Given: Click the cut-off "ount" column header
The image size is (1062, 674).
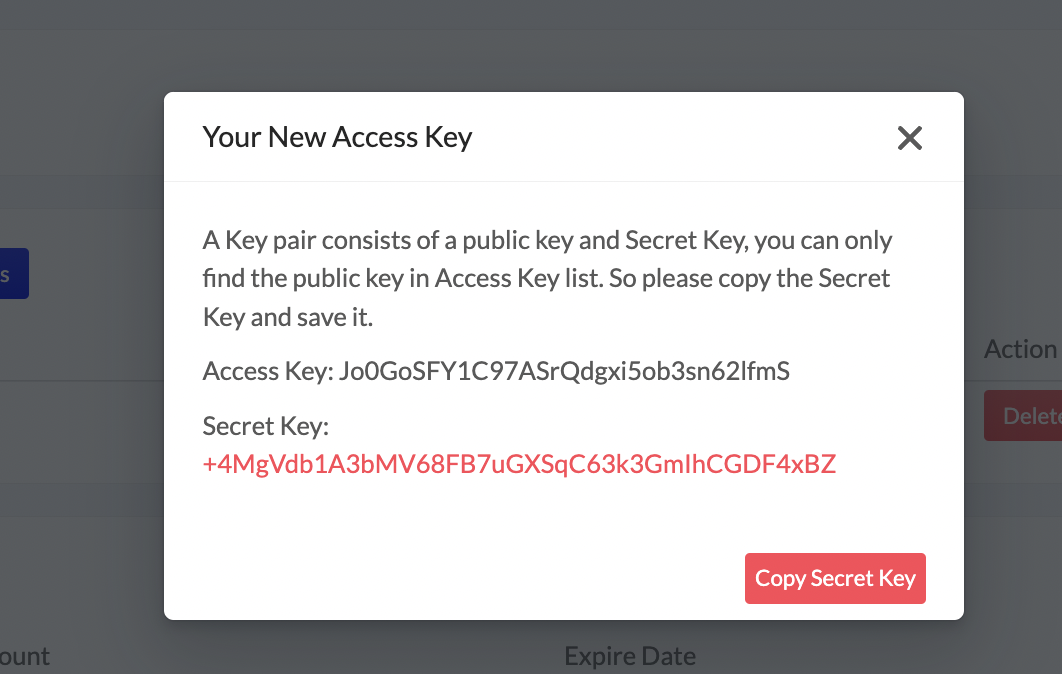Looking at the screenshot, I should (x=24, y=656).
